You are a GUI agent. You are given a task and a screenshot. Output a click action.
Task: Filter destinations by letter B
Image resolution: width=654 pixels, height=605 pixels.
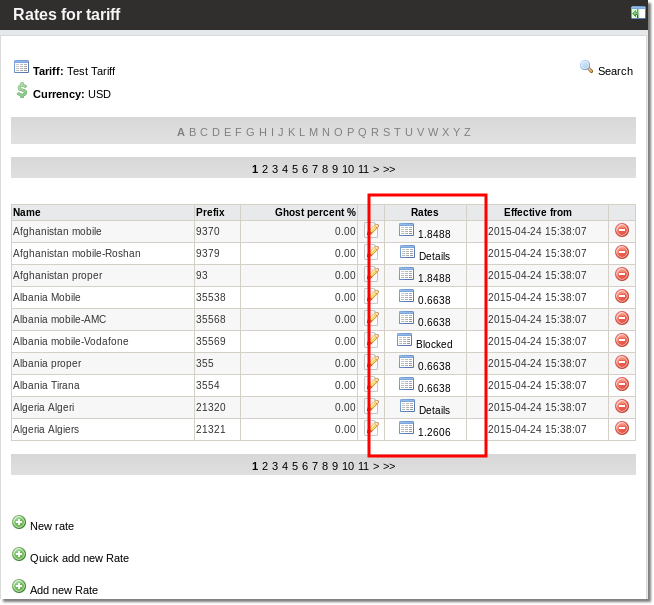(192, 132)
